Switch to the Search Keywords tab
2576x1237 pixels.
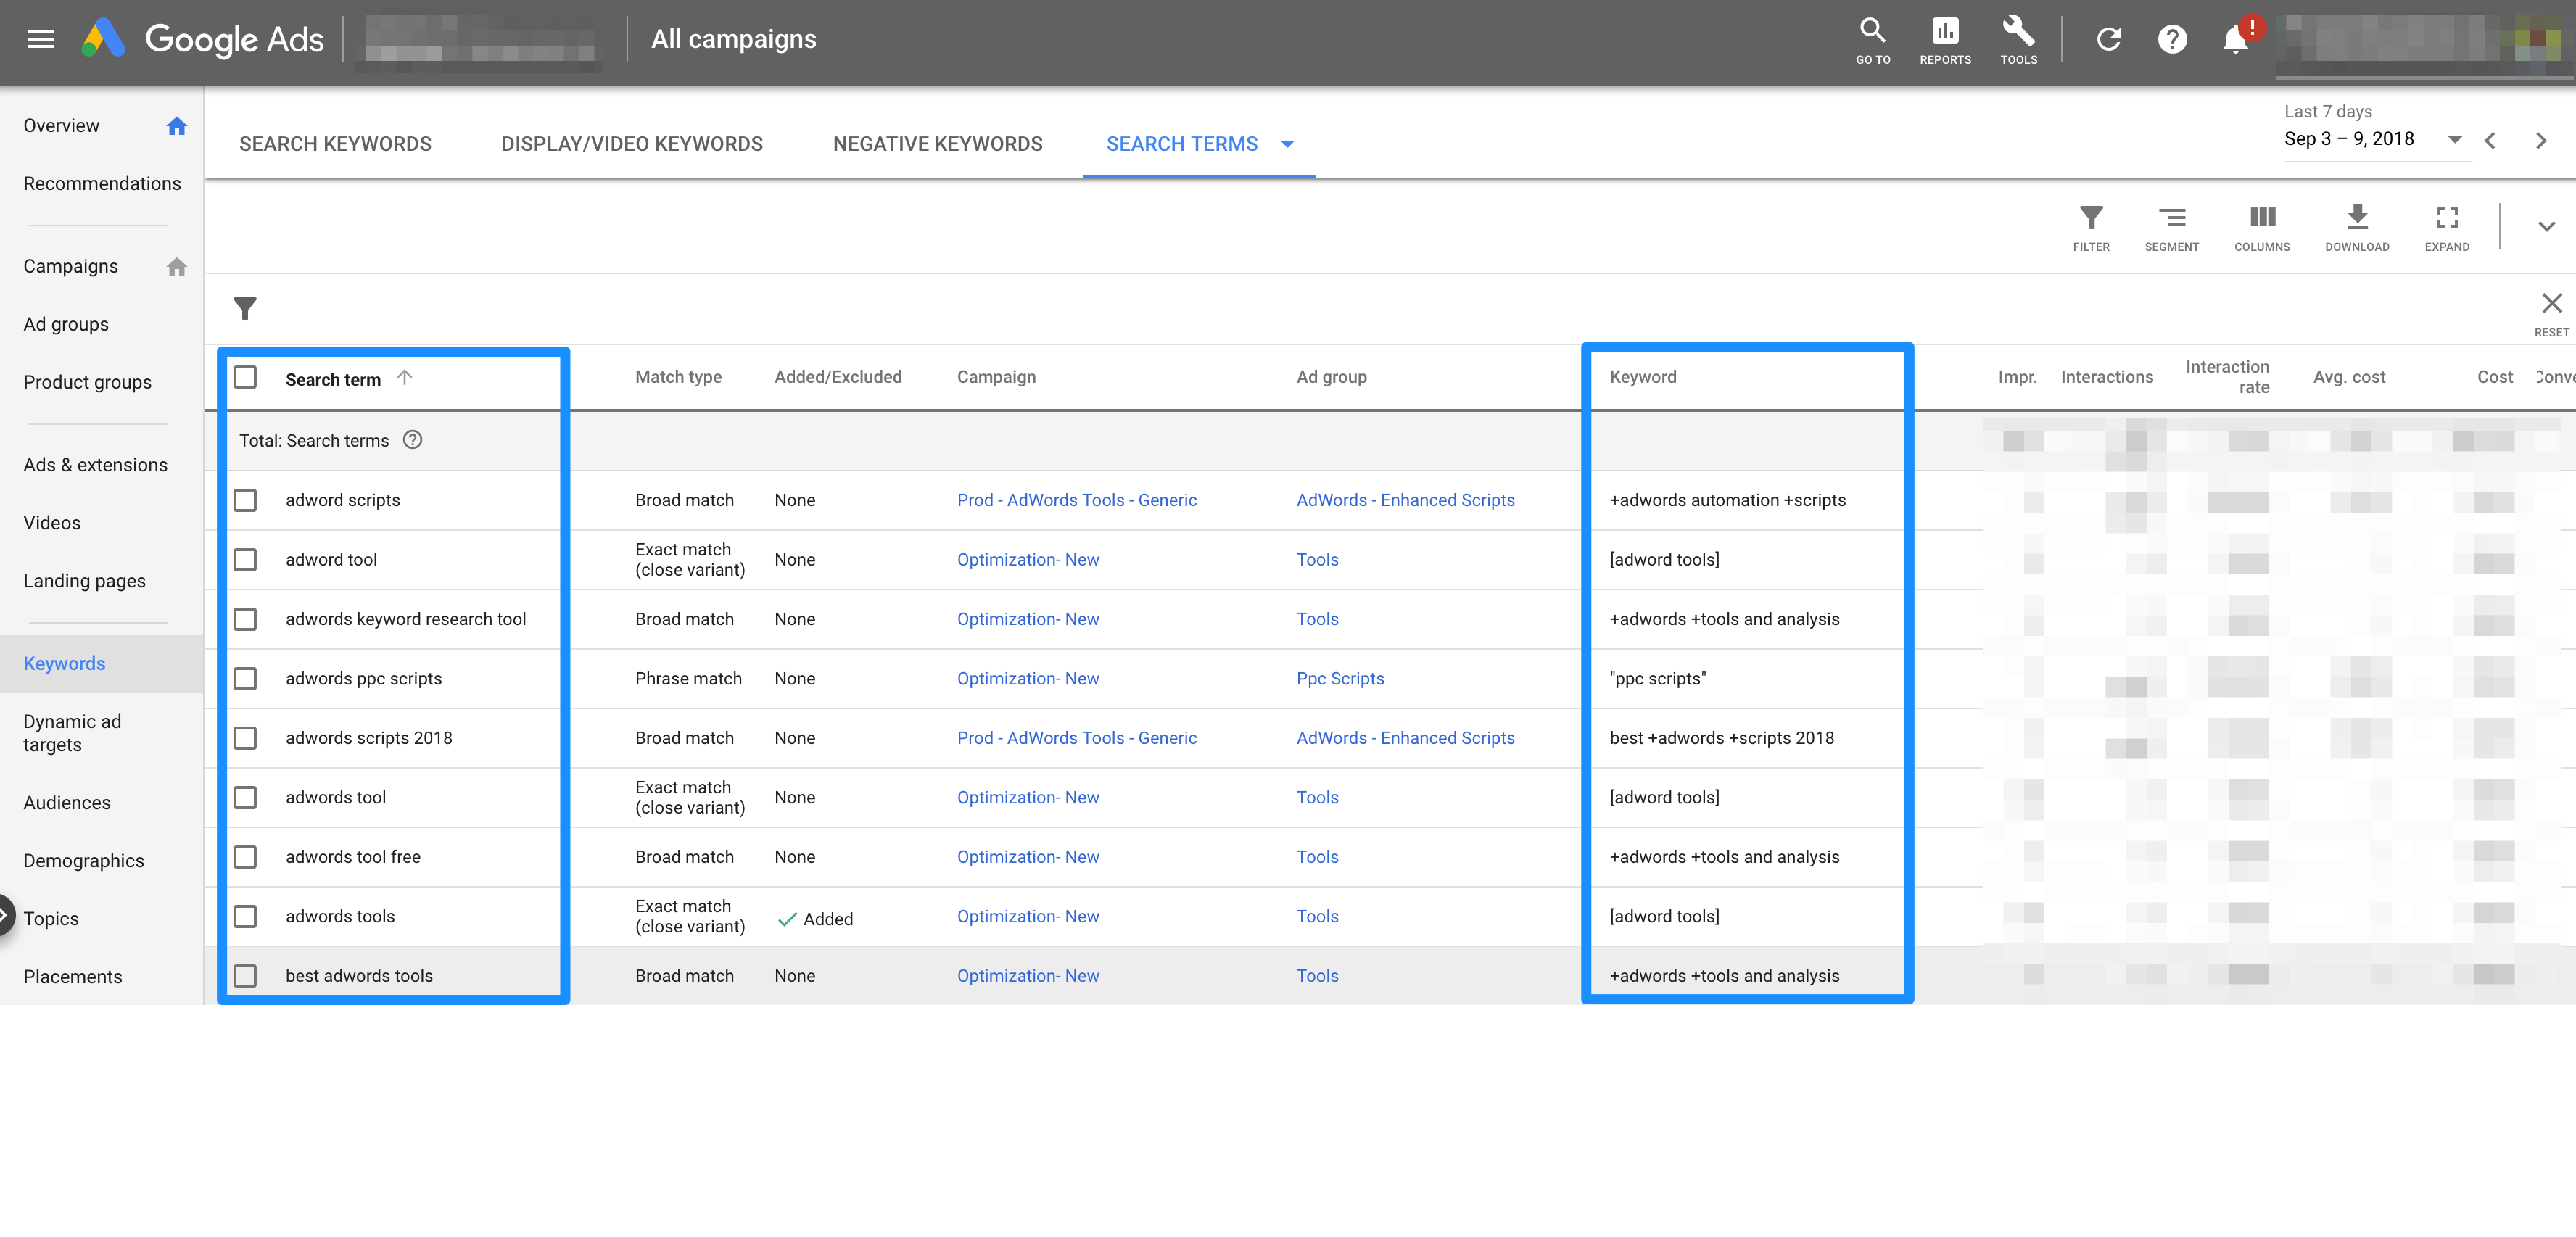point(335,143)
